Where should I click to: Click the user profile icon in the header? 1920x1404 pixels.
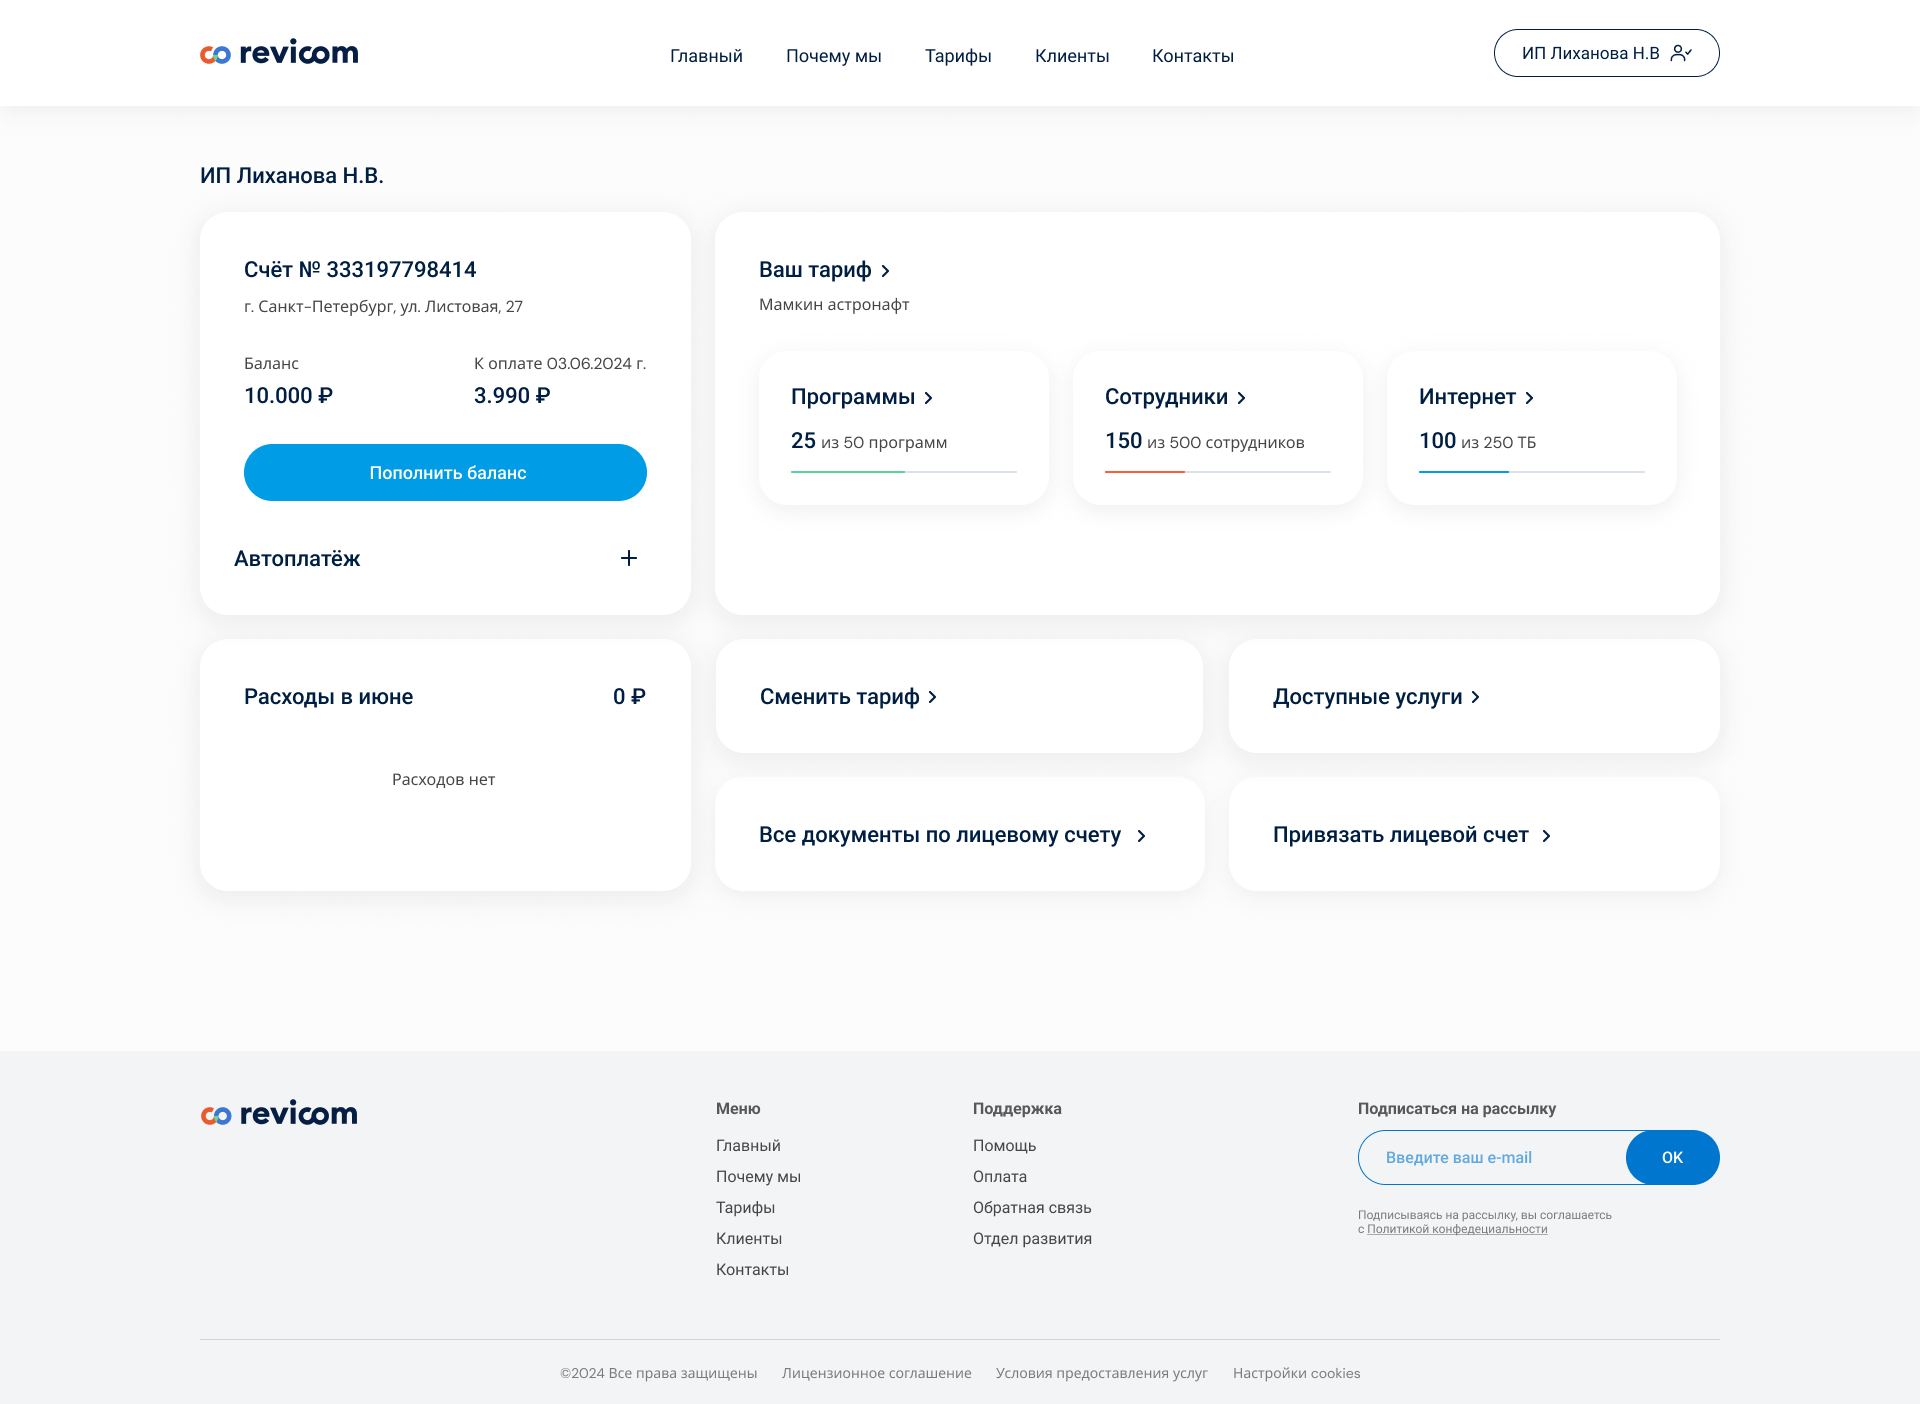1681,53
